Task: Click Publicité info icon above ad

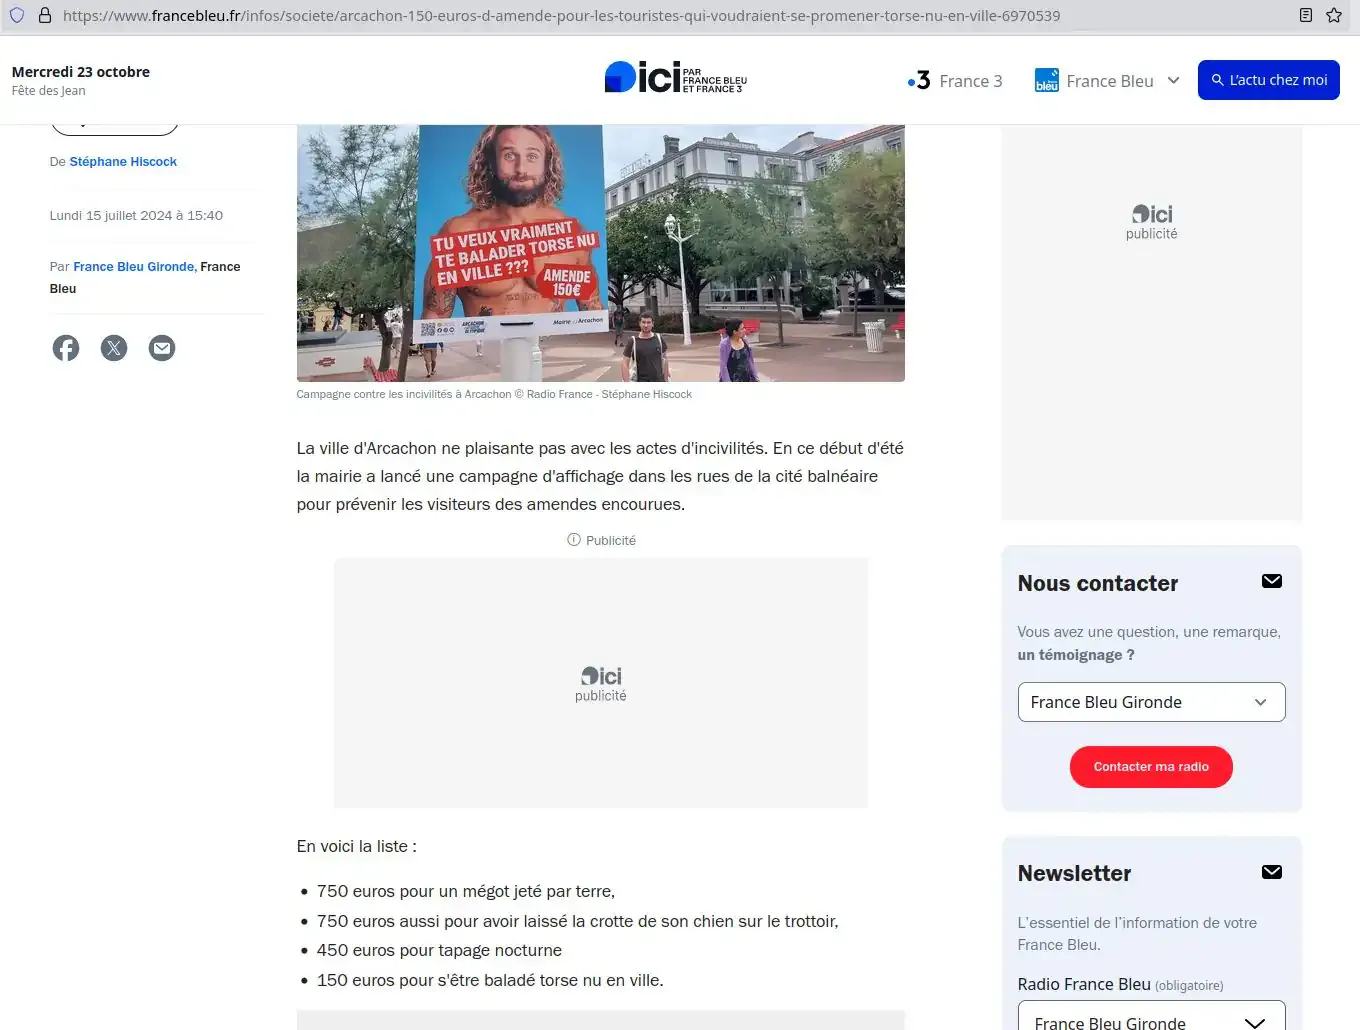Action: [x=574, y=540]
